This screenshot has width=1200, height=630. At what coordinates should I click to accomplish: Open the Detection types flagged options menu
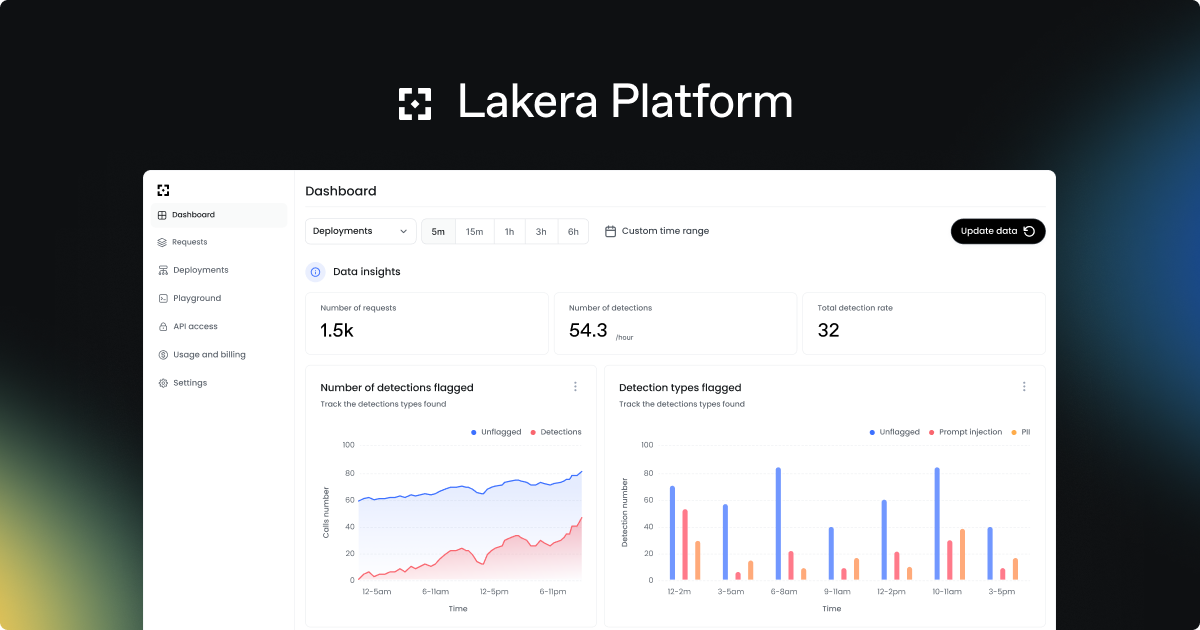click(x=1024, y=387)
